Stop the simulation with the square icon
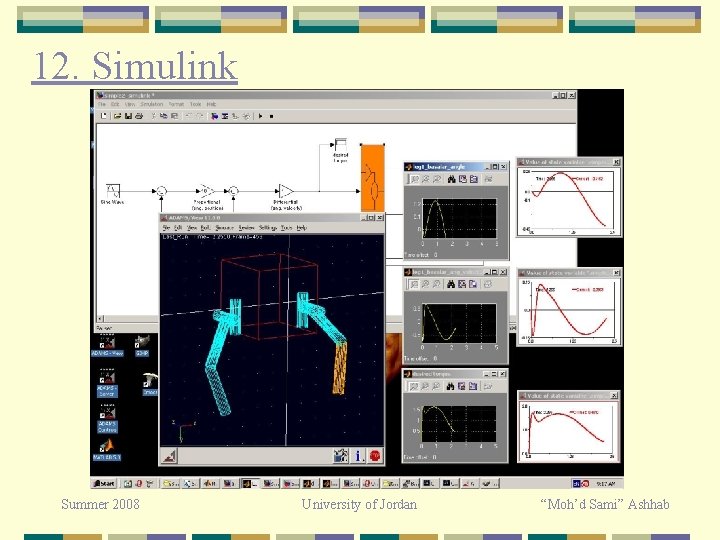The width and height of the screenshot is (720, 540). [271, 116]
